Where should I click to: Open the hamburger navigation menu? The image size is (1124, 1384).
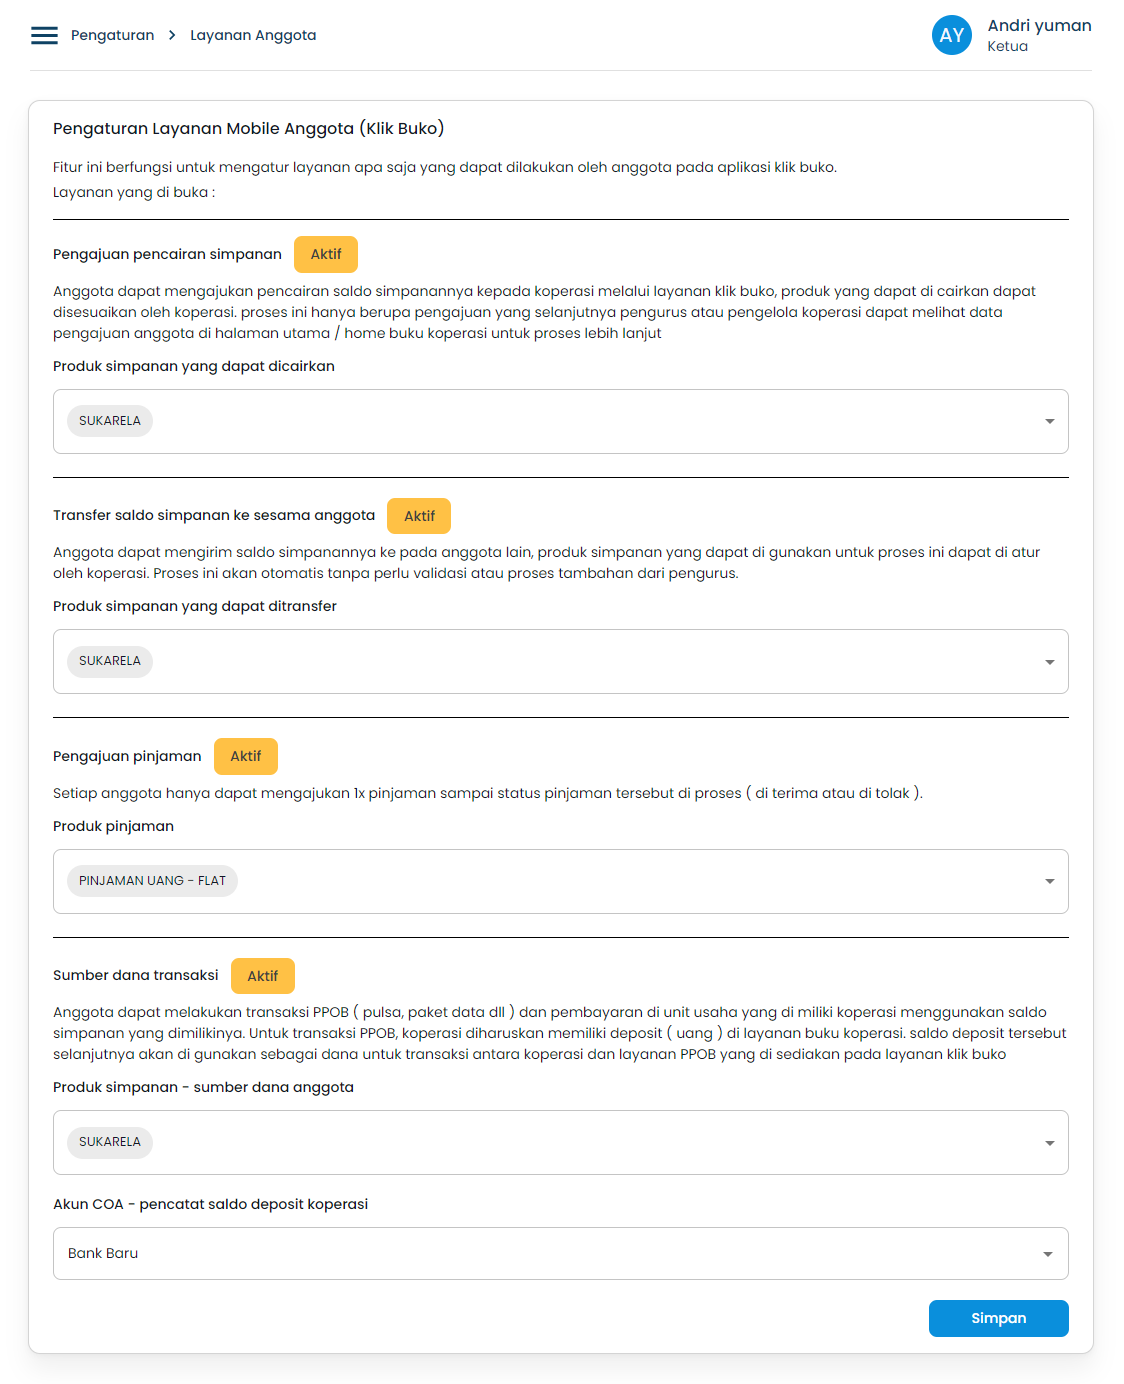(44, 35)
